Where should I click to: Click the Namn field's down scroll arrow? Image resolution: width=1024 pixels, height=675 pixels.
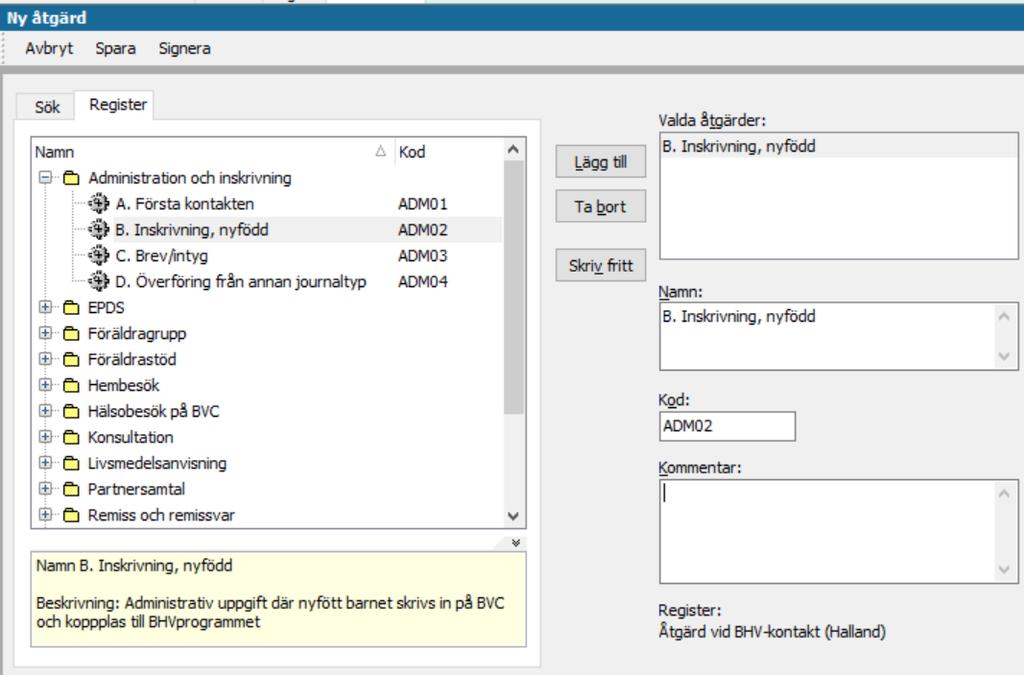tap(1004, 356)
